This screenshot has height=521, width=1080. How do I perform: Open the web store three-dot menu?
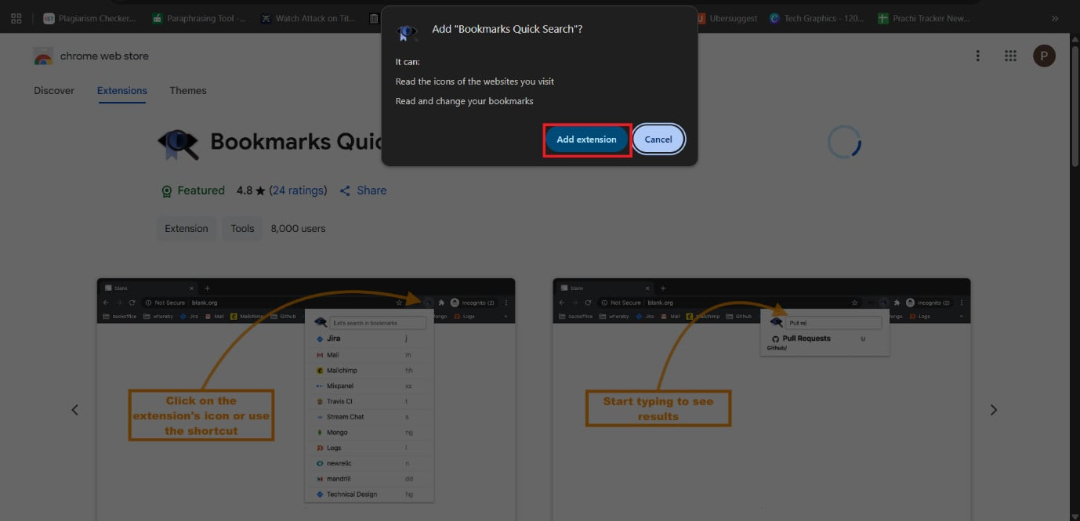tap(977, 56)
